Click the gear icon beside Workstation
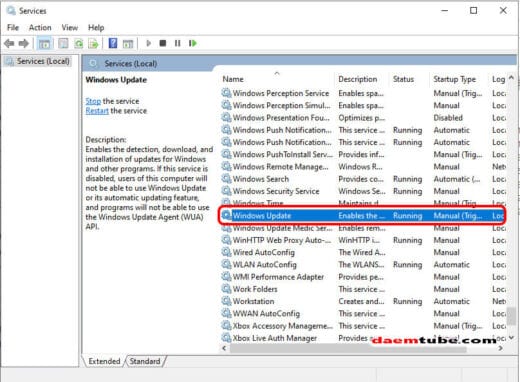 (226, 301)
